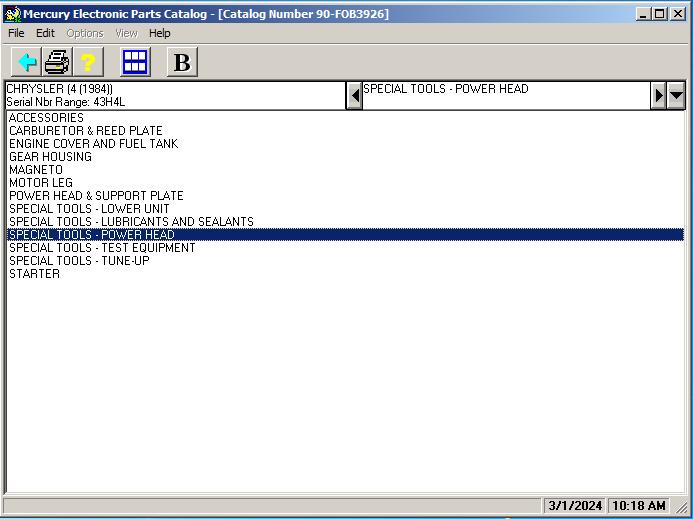Click the printer icon to print

coord(57,62)
